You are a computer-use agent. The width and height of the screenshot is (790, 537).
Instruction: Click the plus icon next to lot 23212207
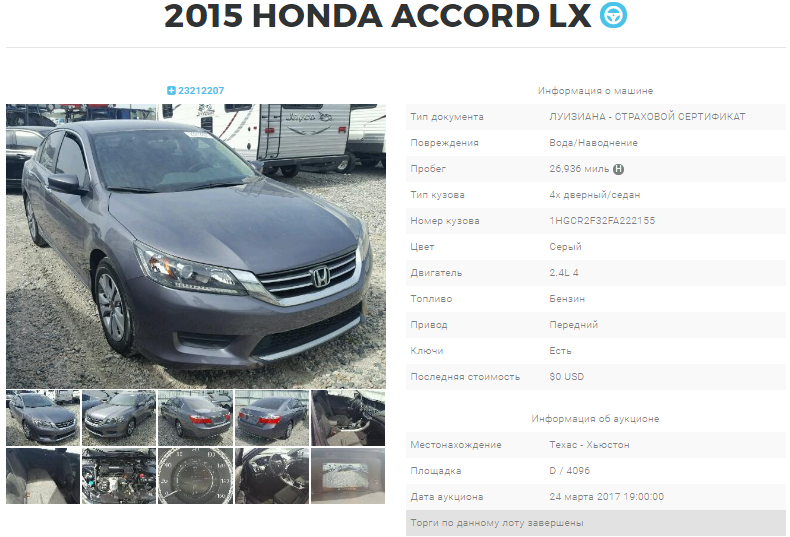[171, 91]
